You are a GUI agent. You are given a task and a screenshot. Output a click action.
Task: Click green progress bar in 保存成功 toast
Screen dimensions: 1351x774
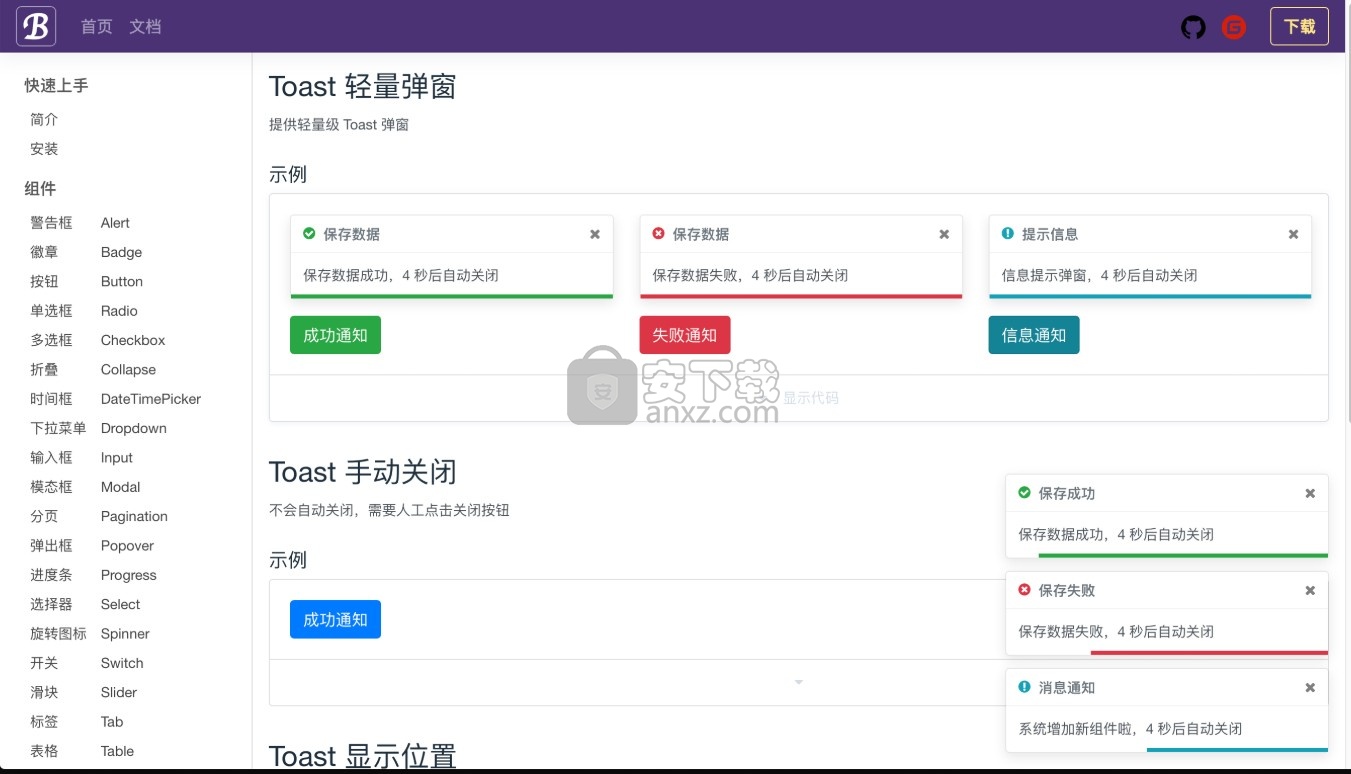[x=1183, y=555]
